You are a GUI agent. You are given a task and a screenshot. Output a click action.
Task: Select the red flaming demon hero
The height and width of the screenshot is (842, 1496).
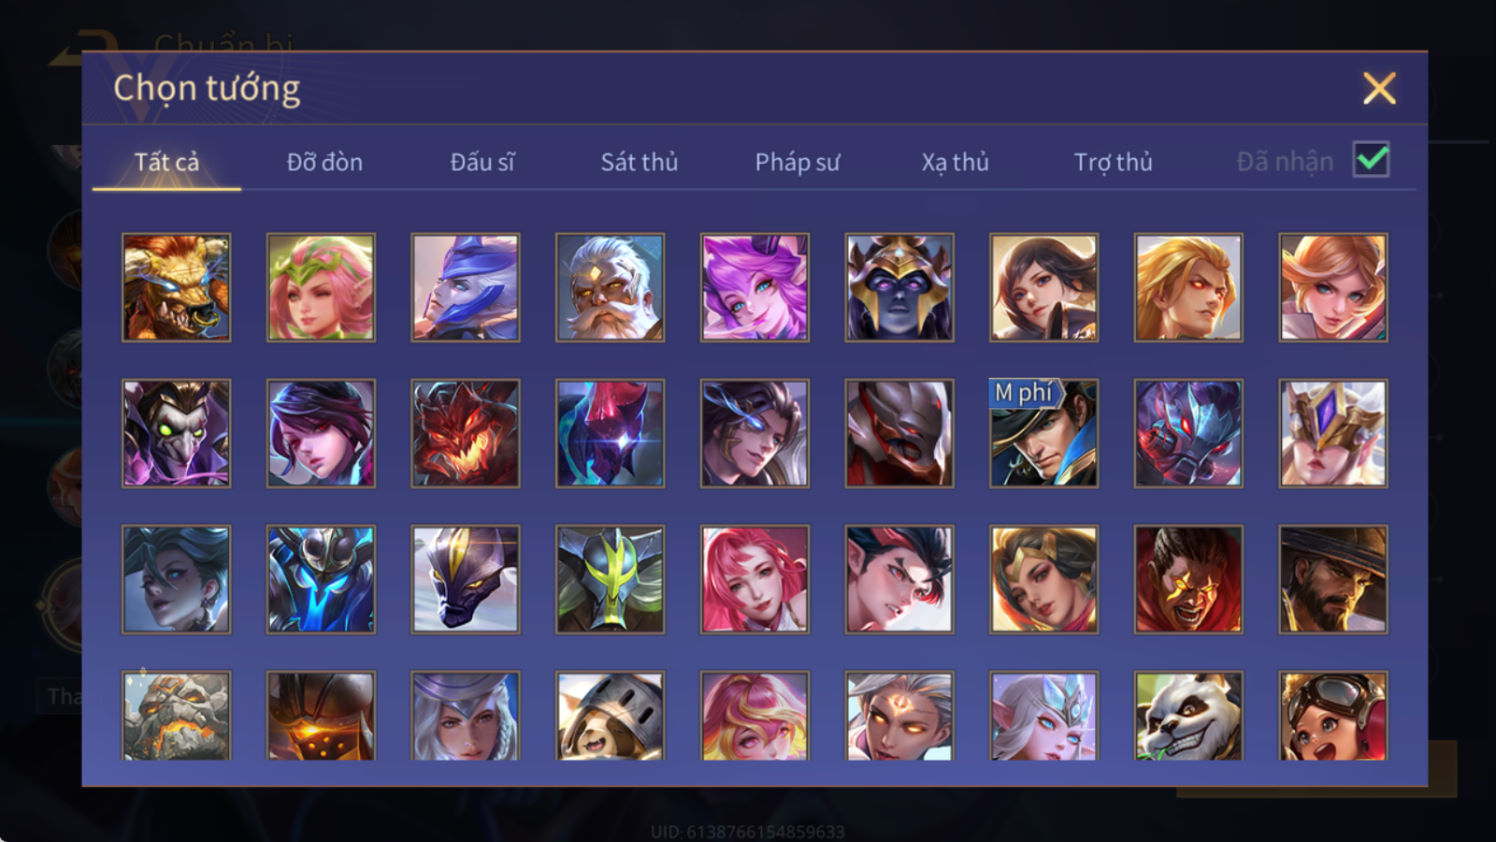tap(465, 433)
